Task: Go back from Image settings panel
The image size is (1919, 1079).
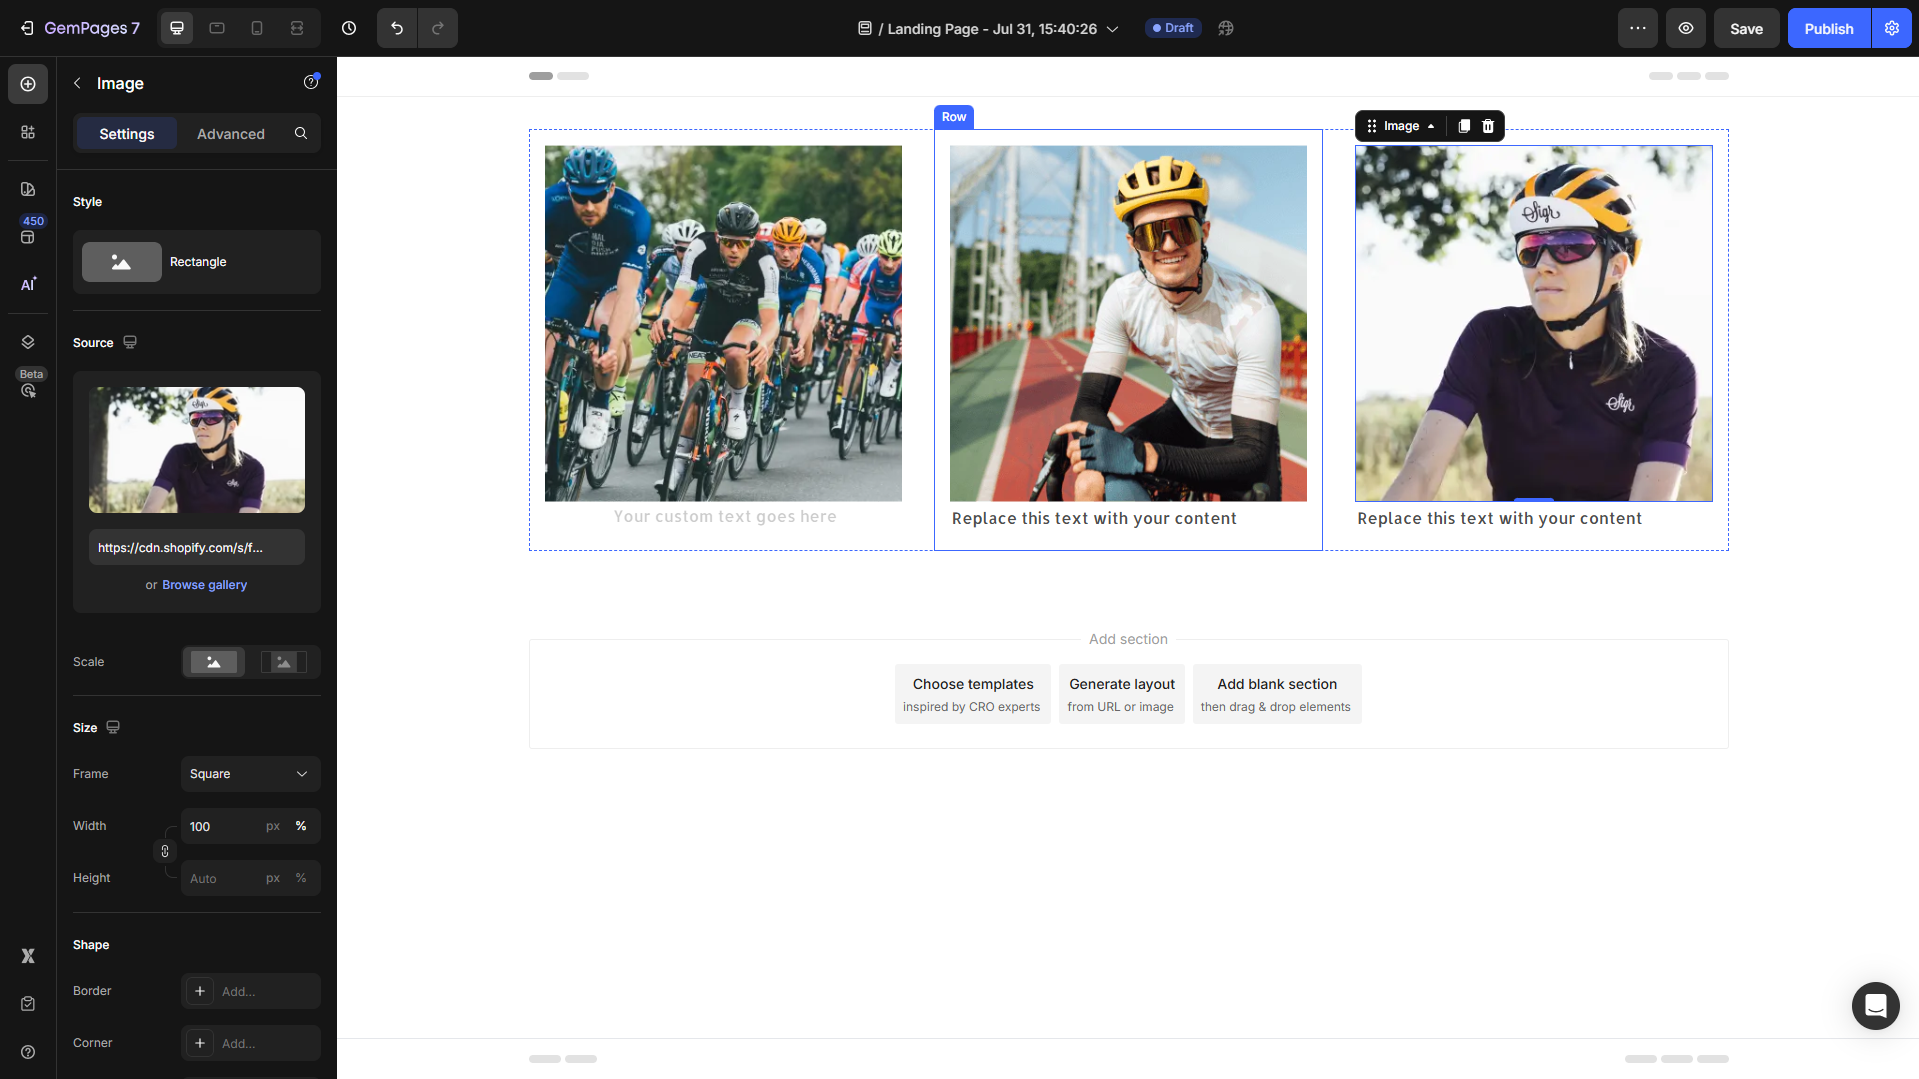Action: click(77, 84)
